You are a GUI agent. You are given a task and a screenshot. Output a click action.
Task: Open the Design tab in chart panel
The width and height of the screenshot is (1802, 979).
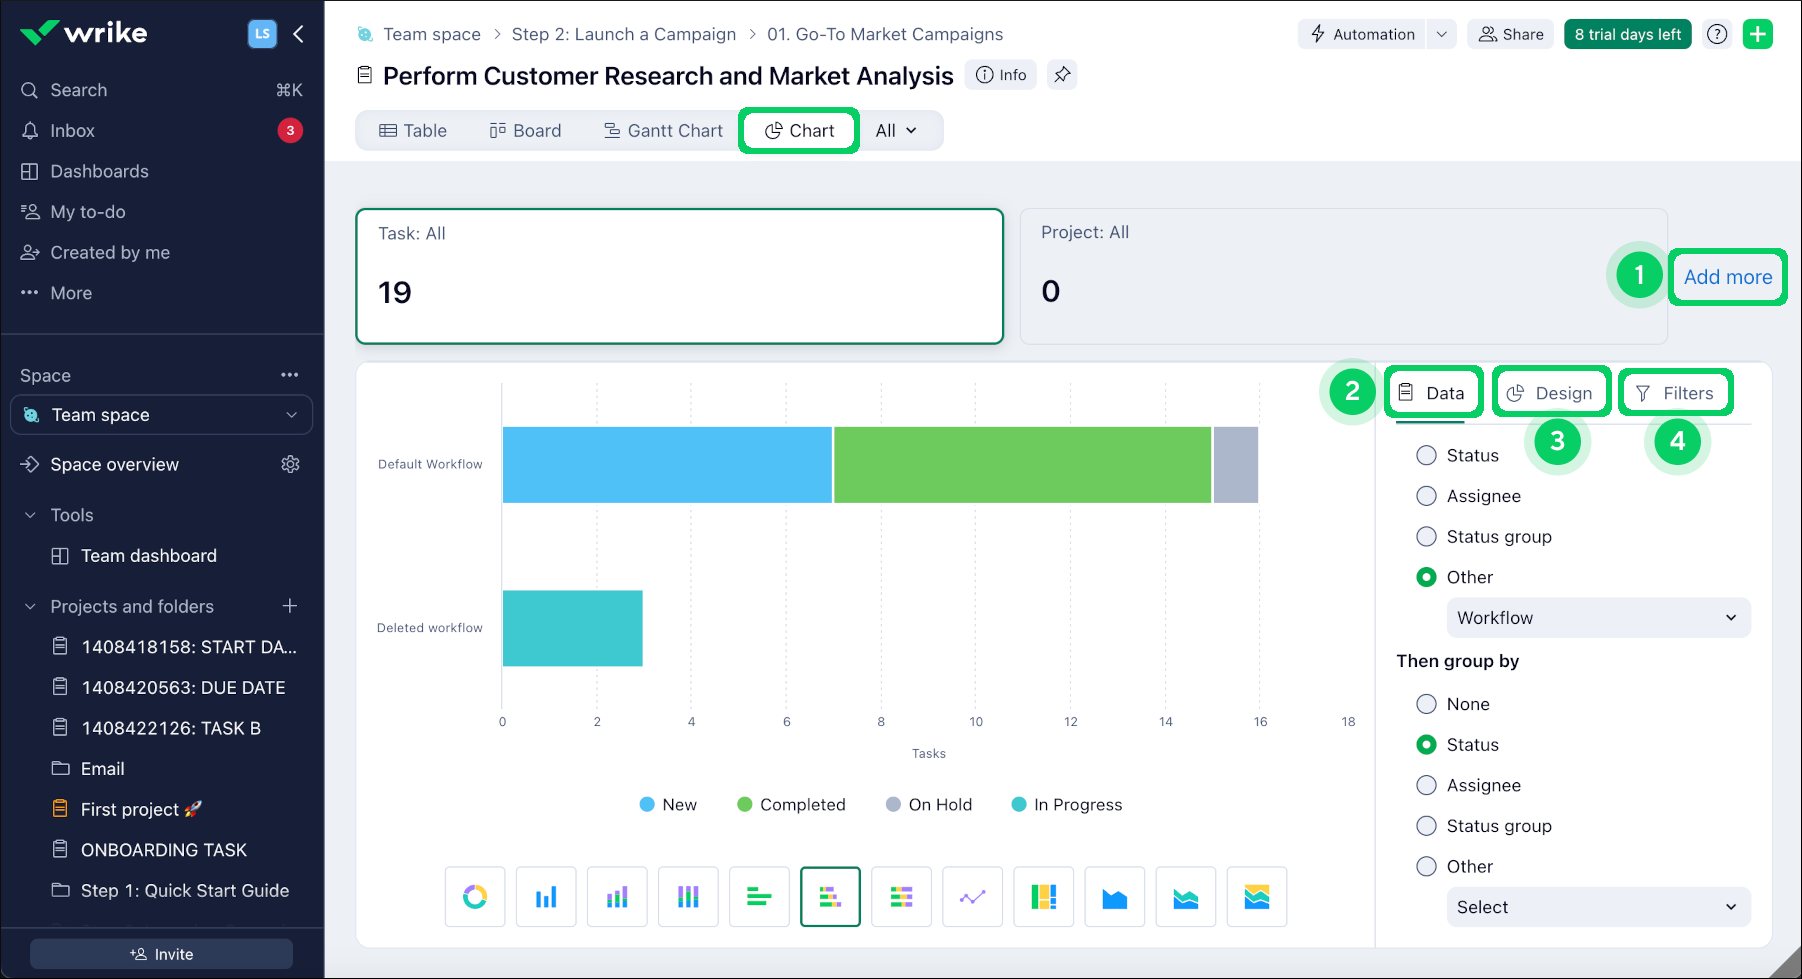[x=1550, y=393]
